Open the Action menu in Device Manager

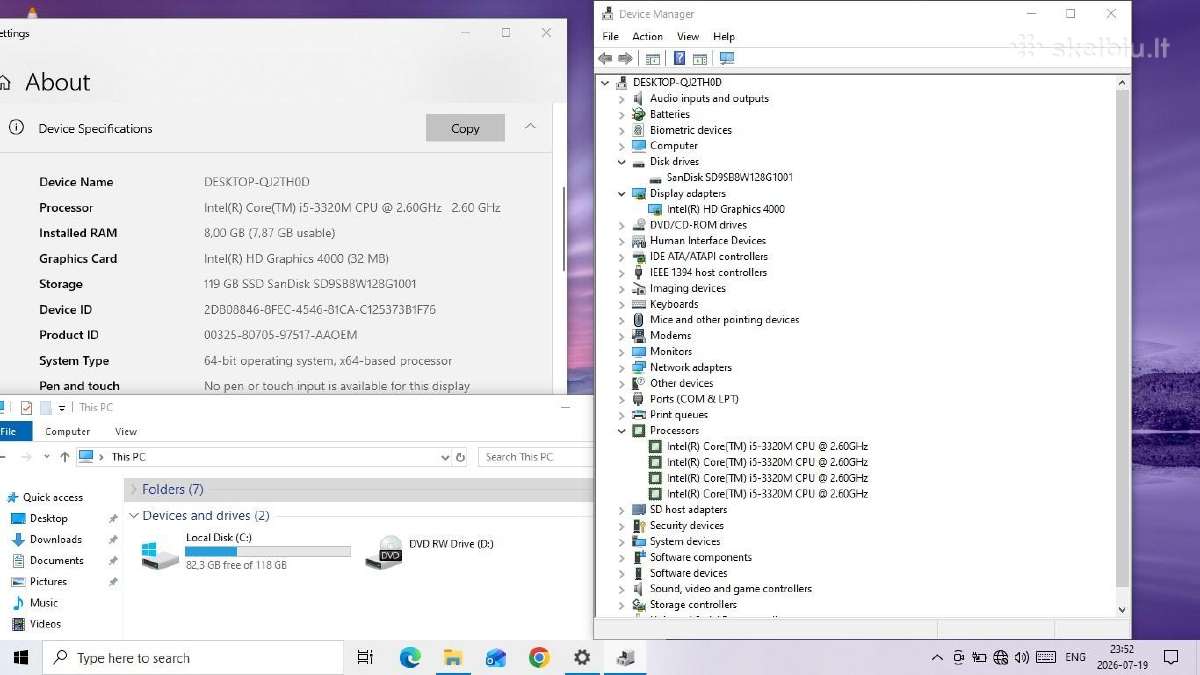pyautogui.click(x=647, y=36)
